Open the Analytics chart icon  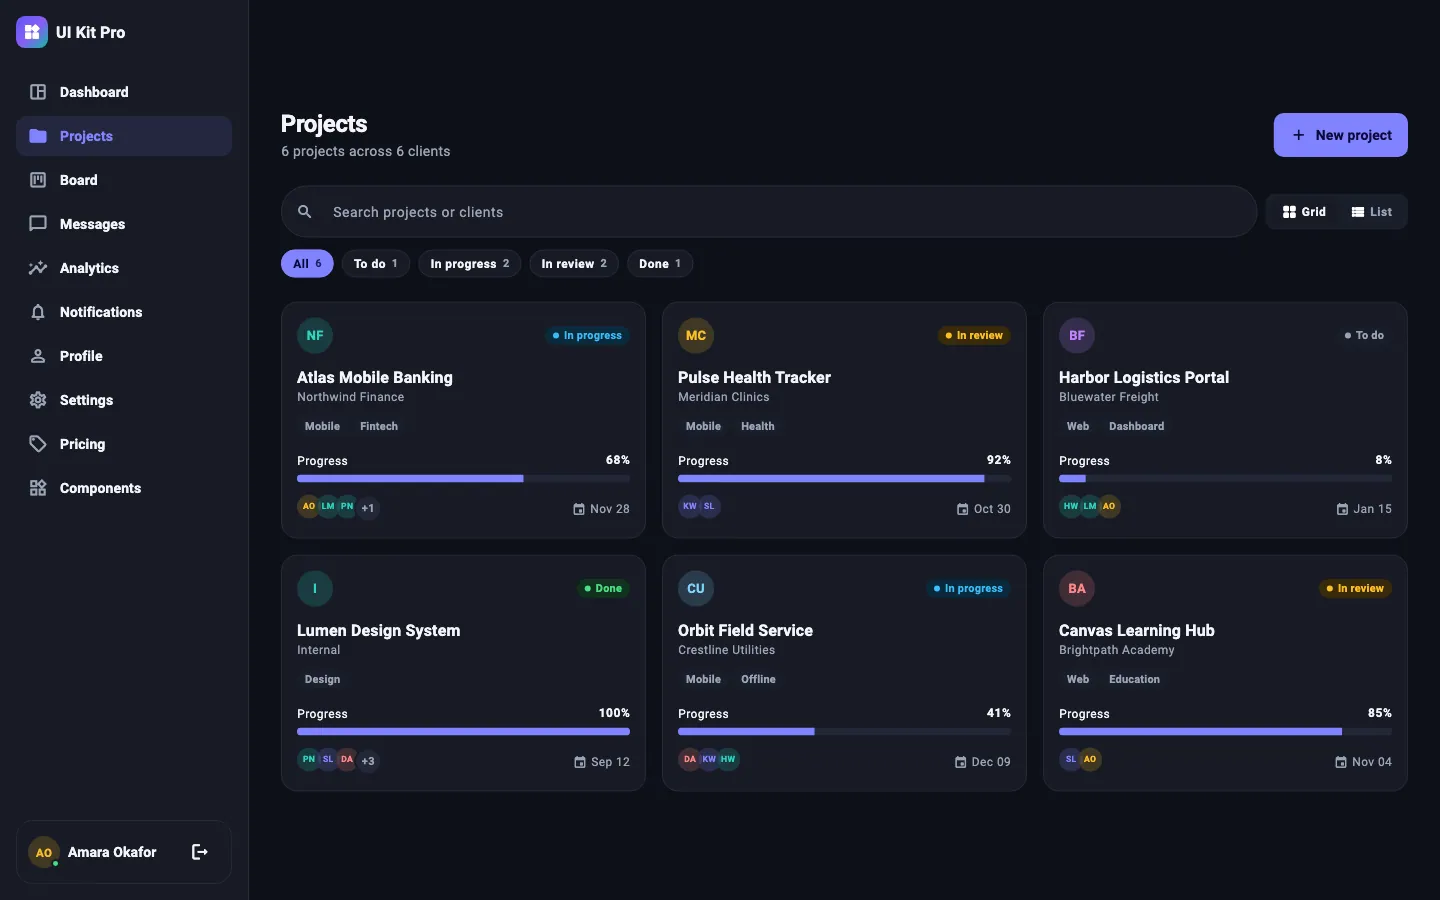coord(38,268)
